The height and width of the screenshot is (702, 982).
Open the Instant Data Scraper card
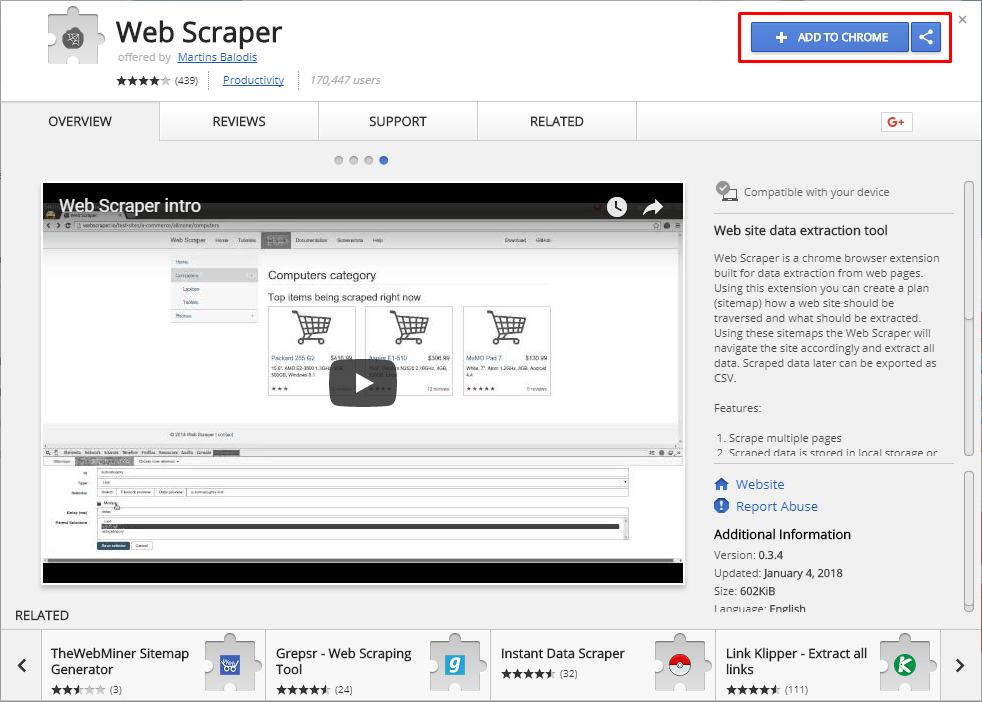tap(603, 665)
